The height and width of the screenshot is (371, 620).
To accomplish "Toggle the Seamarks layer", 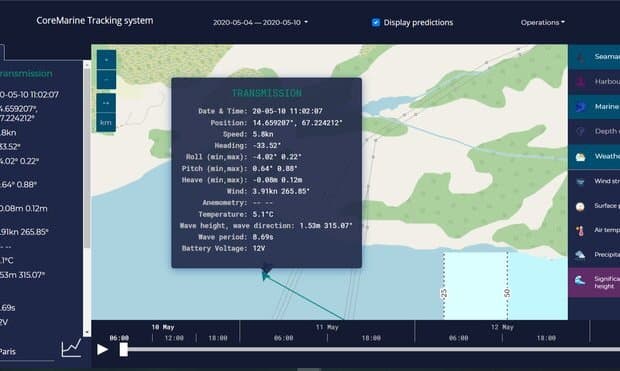I will [594, 57].
